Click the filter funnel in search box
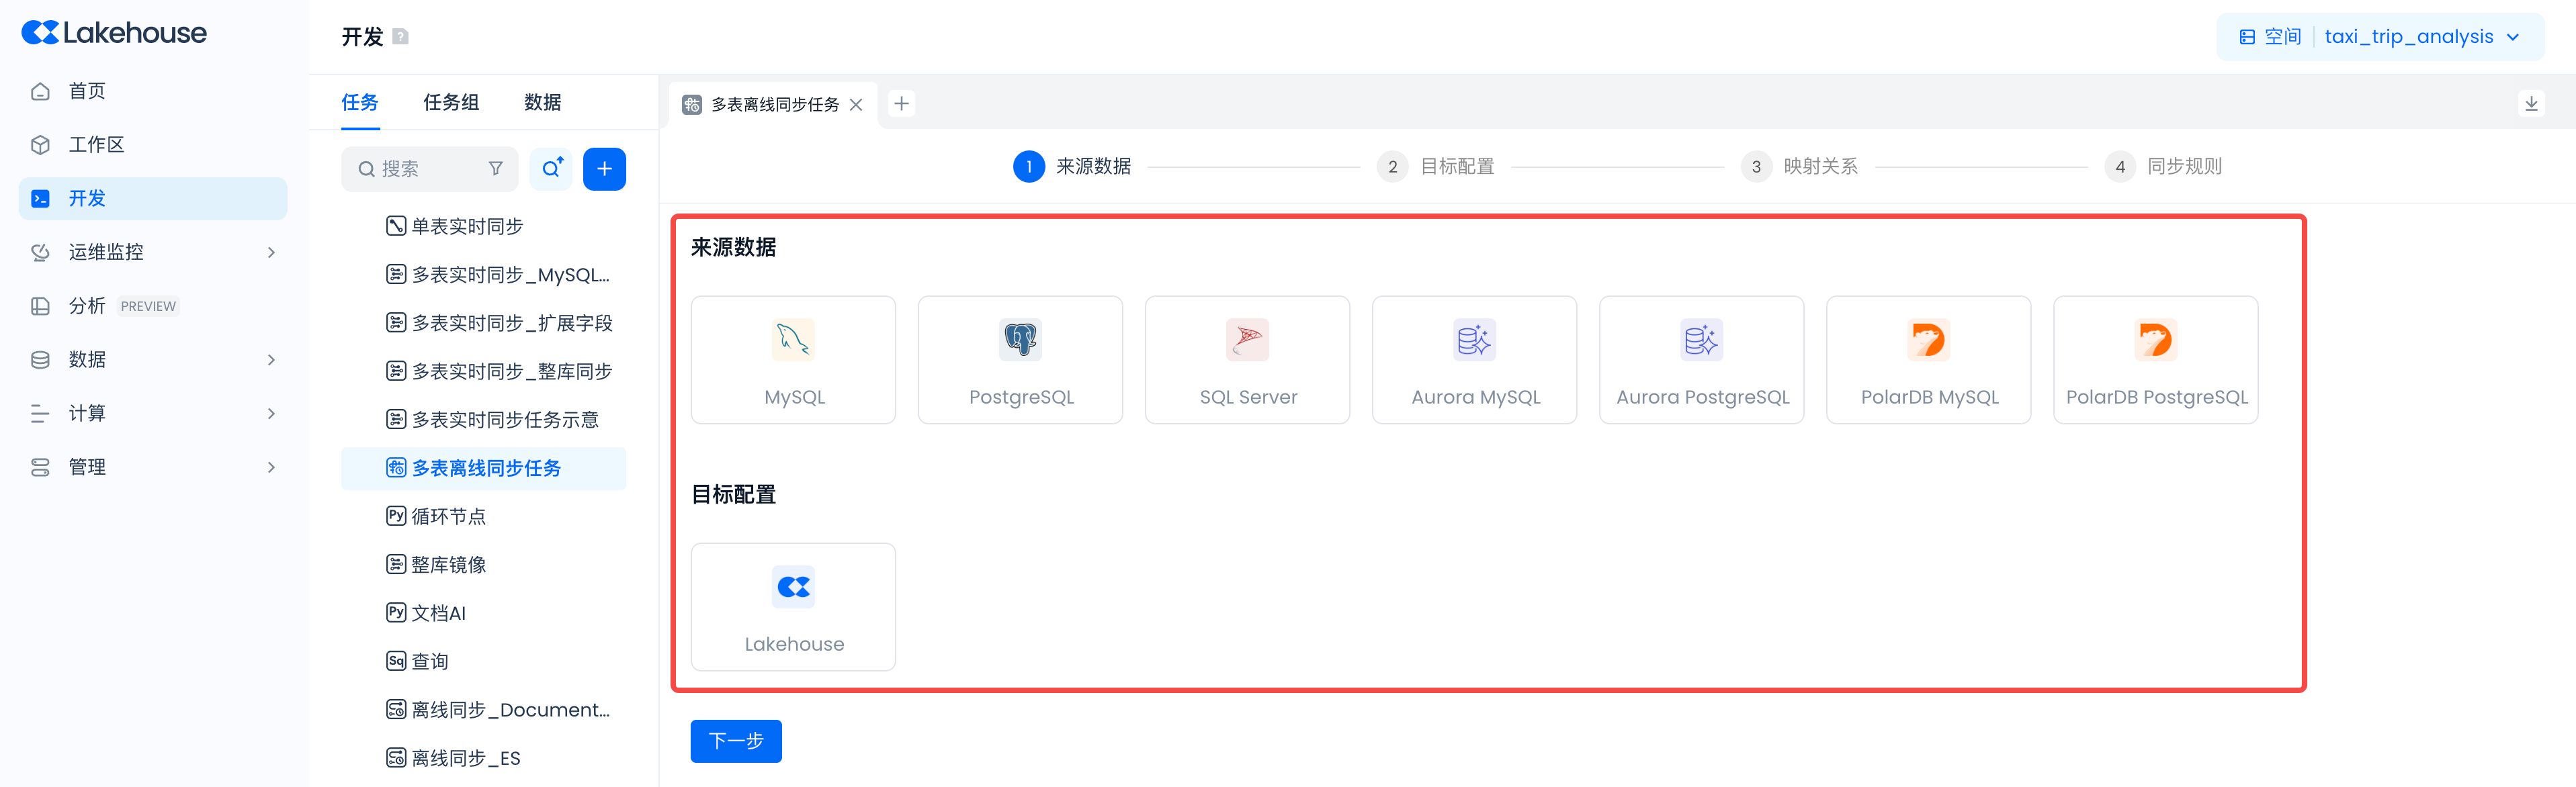 (495, 169)
